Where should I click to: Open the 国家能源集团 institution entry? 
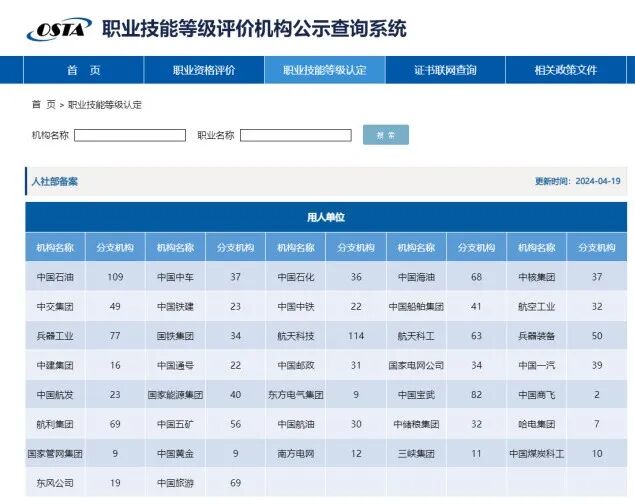[175, 395]
